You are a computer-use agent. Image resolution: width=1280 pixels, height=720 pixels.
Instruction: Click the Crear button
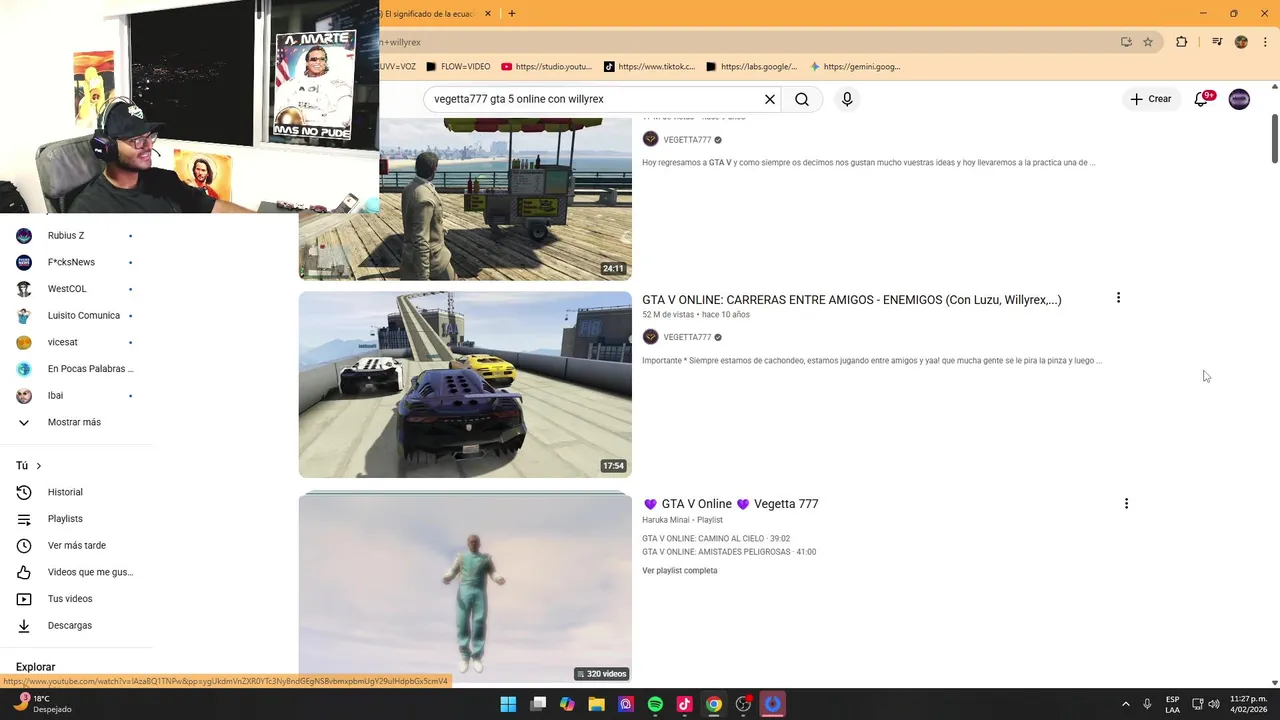coord(1150,99)
